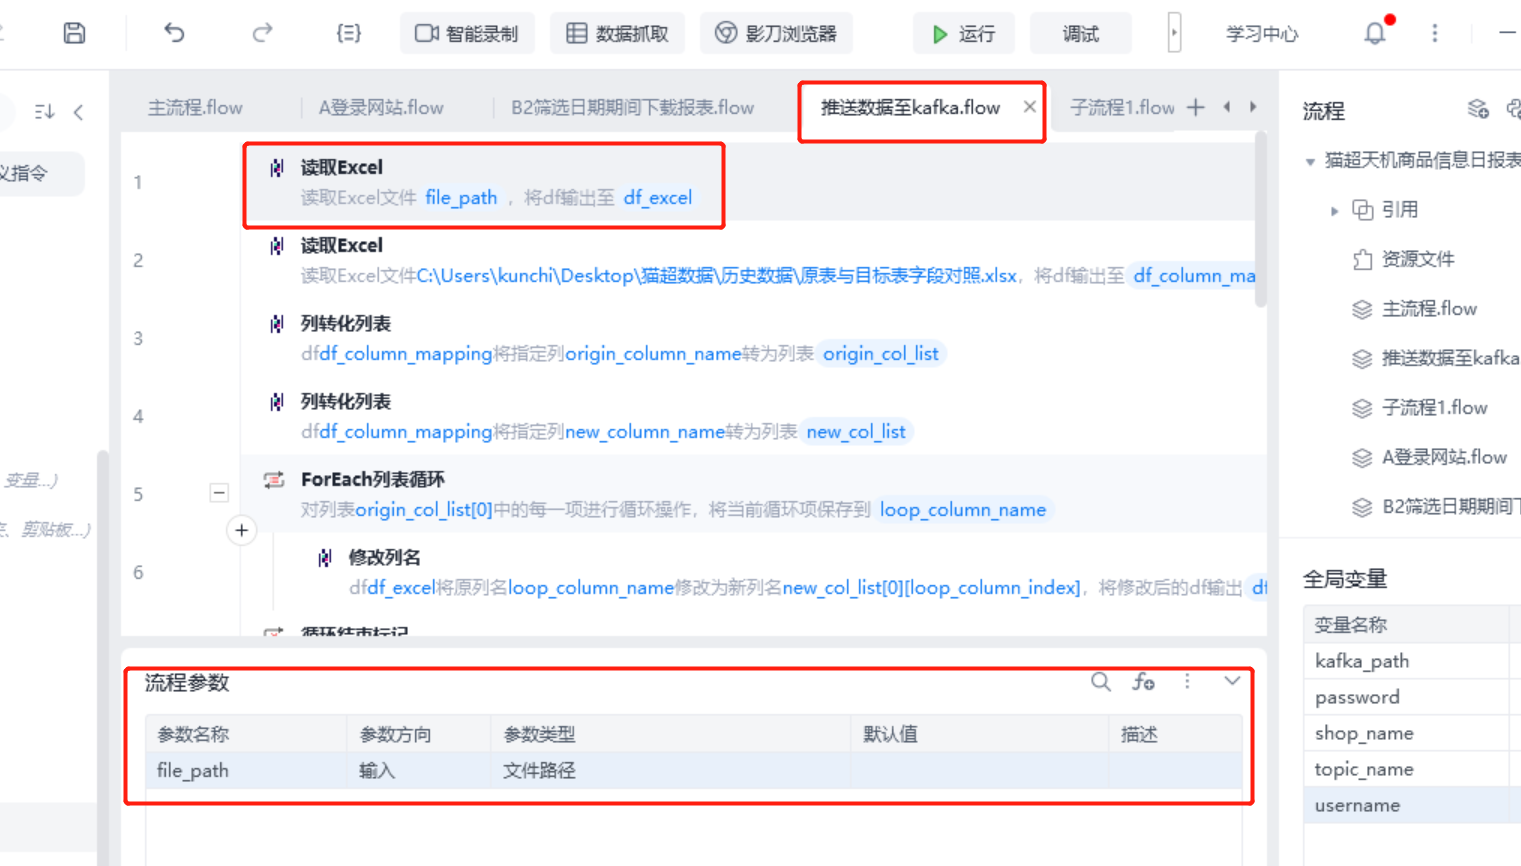Open the curly-brace variables icon

pos(348,33)
